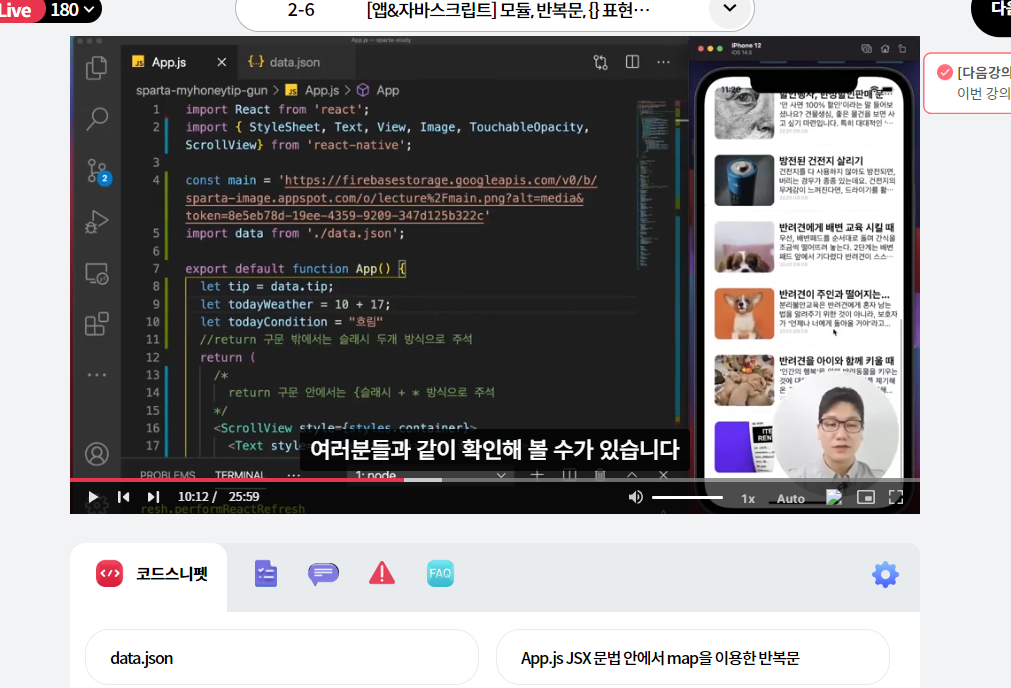Open Source Control icon with badge 2

pyautogui.click(x=98, y=171)
